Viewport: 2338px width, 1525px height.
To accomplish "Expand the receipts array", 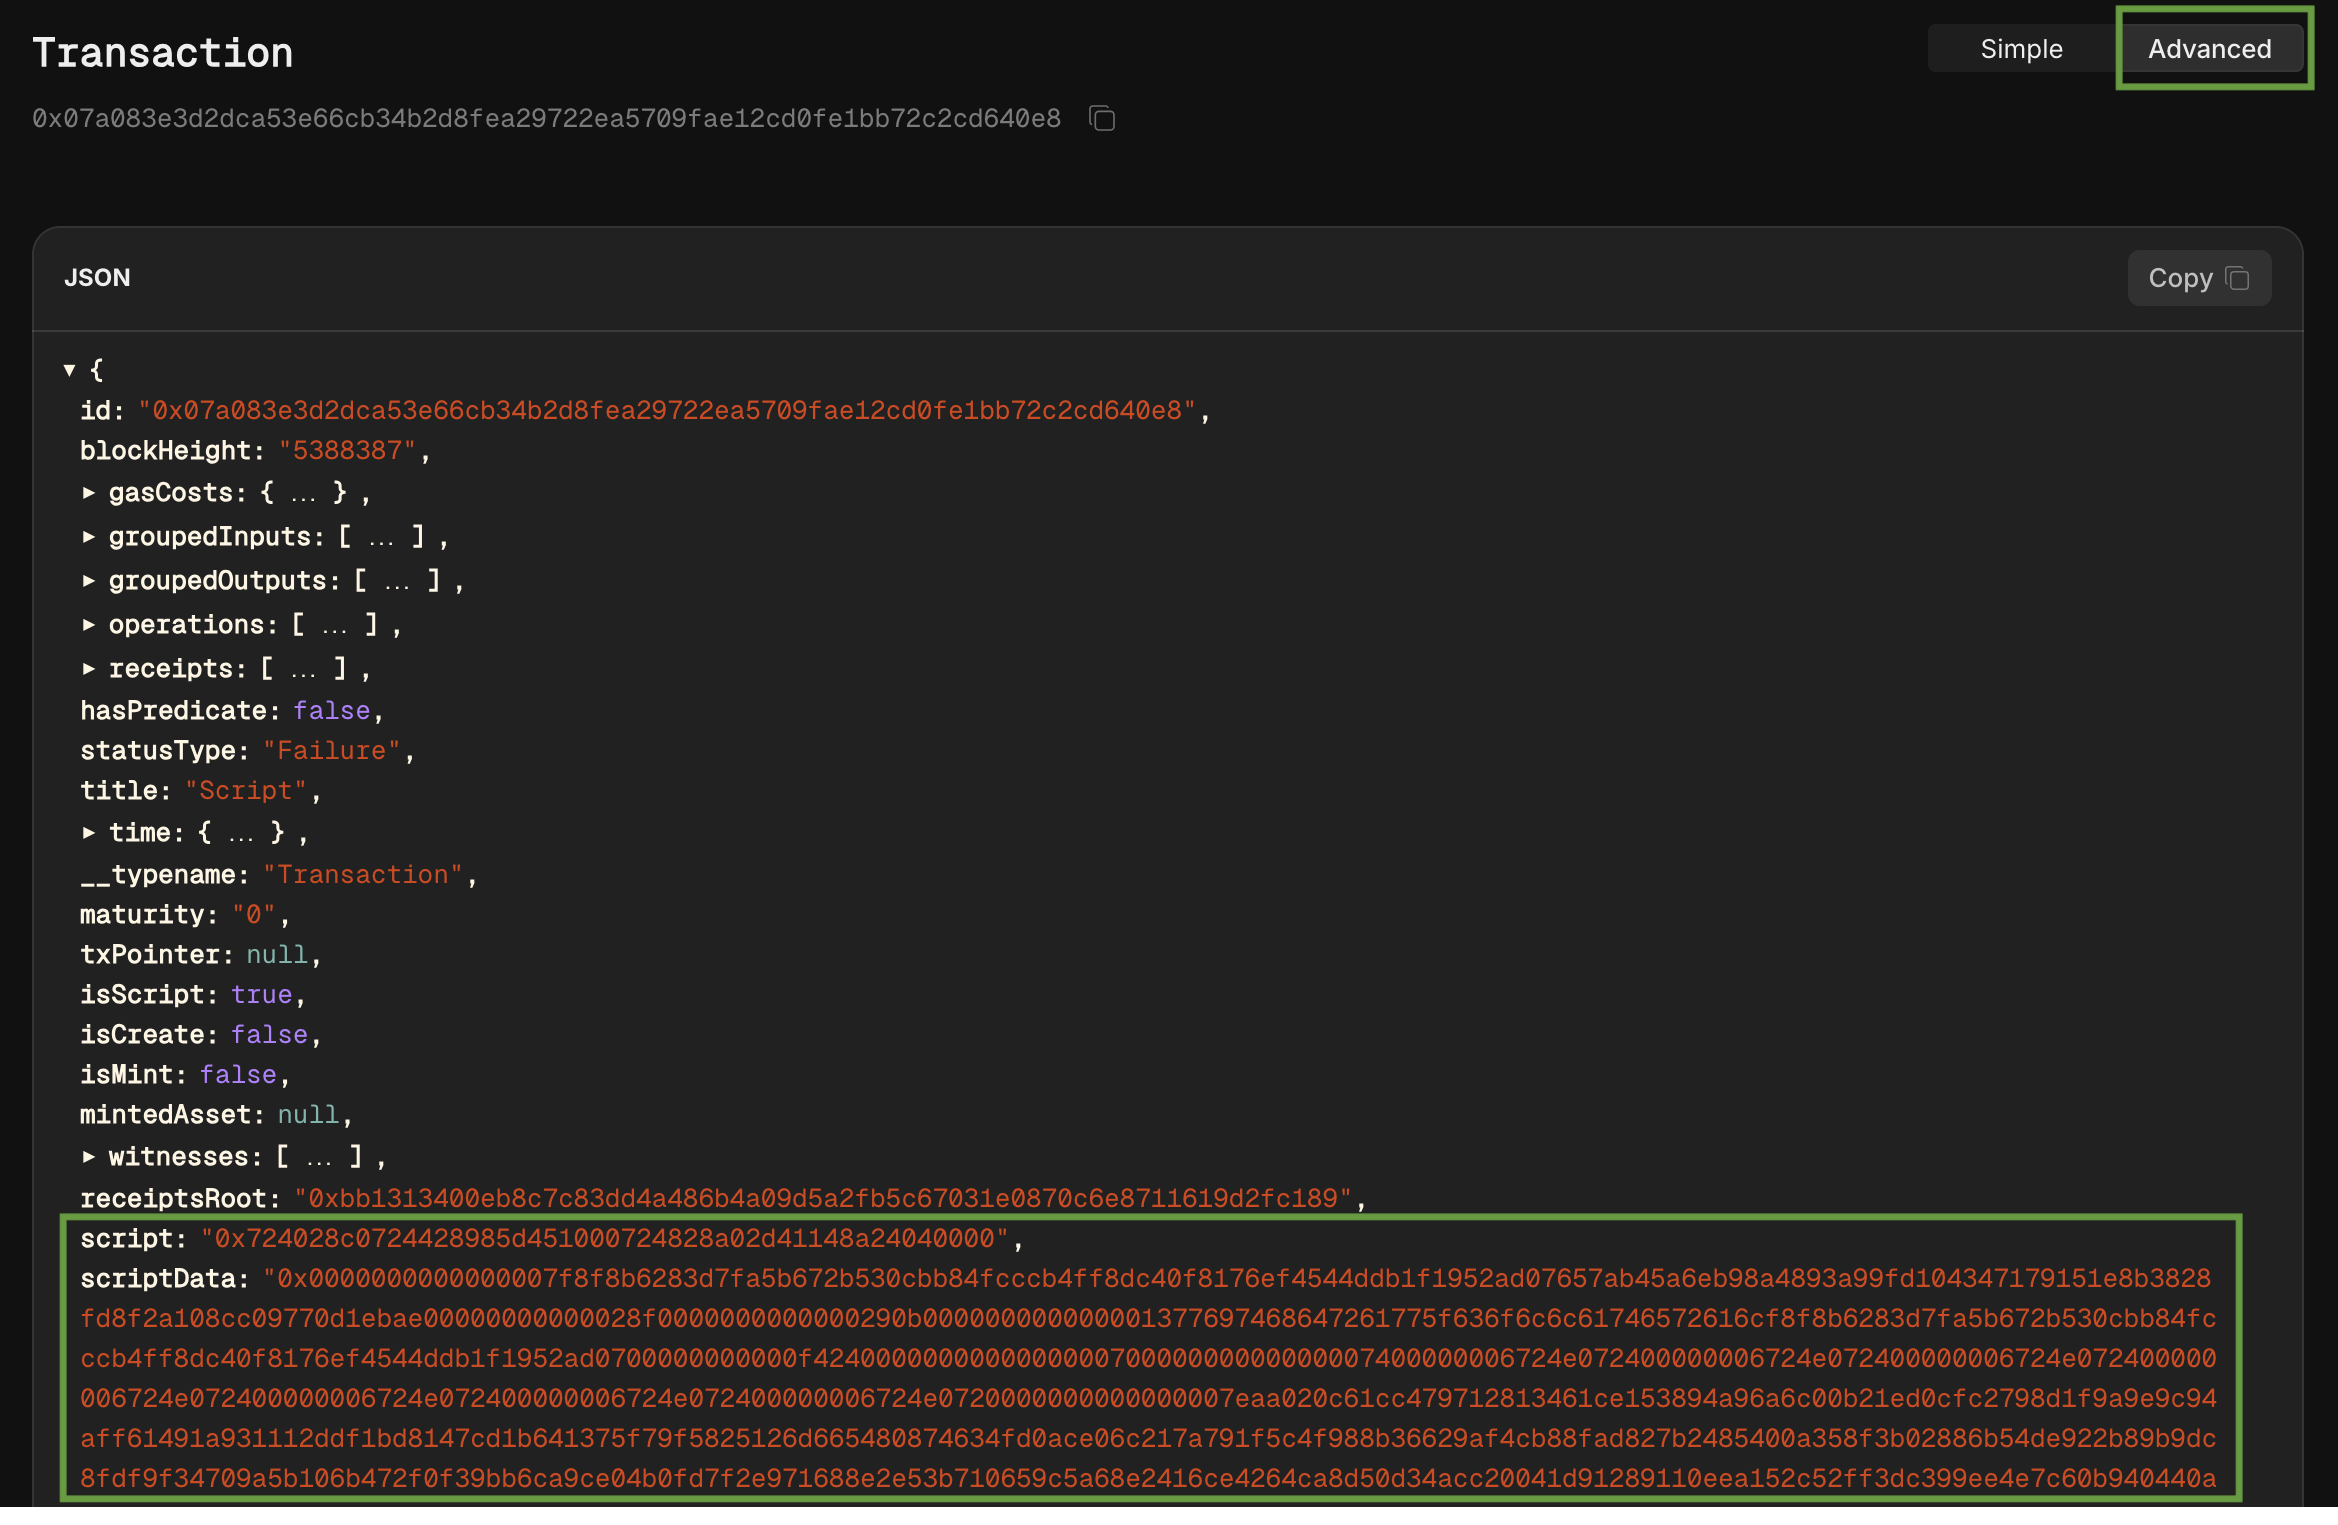I will click(x=89, y=669).
